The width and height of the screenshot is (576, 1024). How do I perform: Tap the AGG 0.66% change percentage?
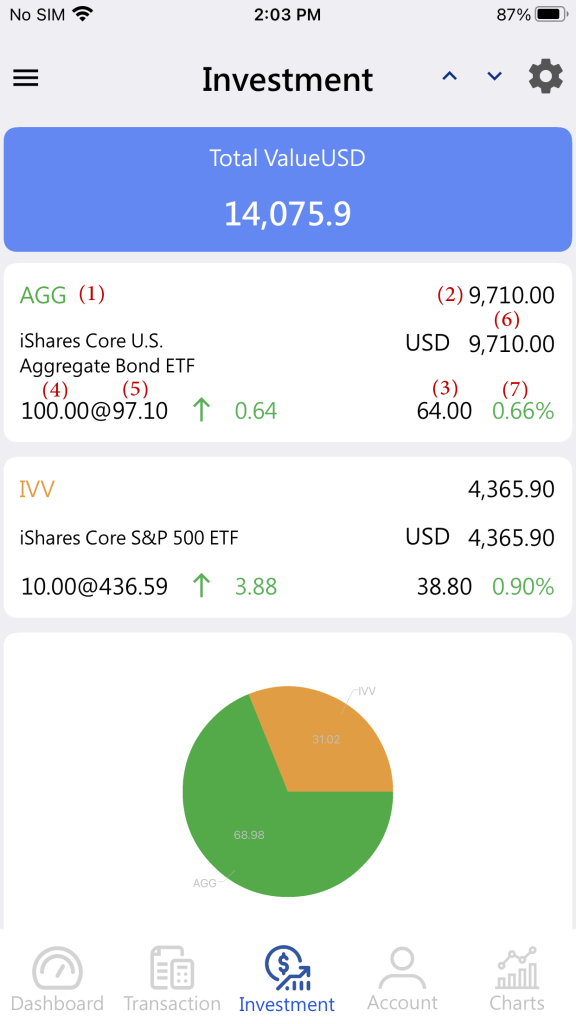[x=523, y=411]
